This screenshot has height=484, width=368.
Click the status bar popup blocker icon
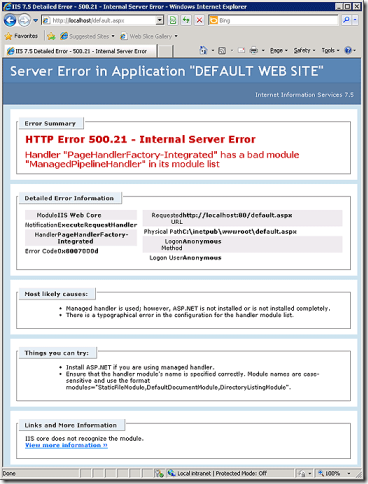[159, 473]
